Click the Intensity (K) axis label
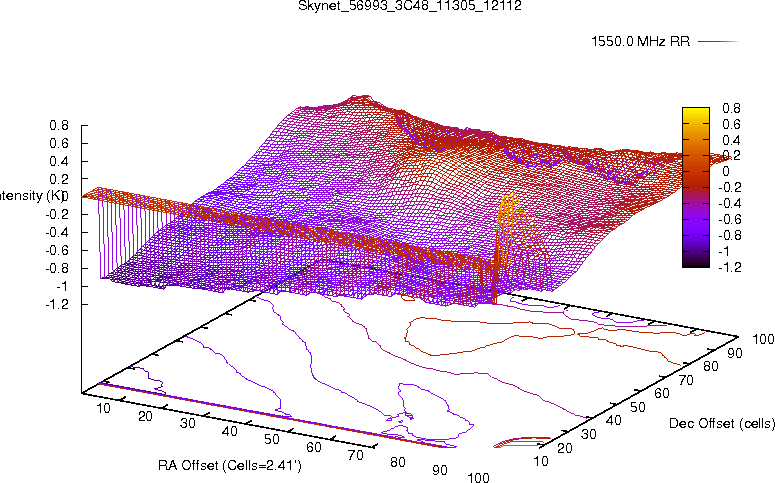 tap(31, 196)
